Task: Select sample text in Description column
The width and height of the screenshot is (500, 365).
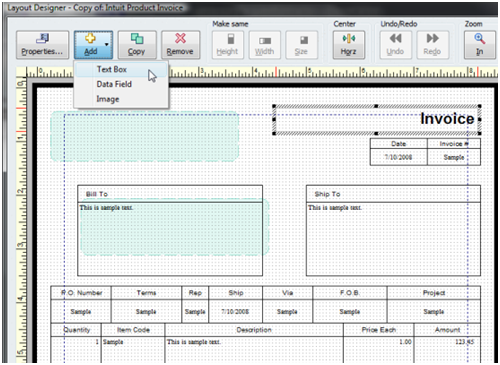Action: [193, 342]
